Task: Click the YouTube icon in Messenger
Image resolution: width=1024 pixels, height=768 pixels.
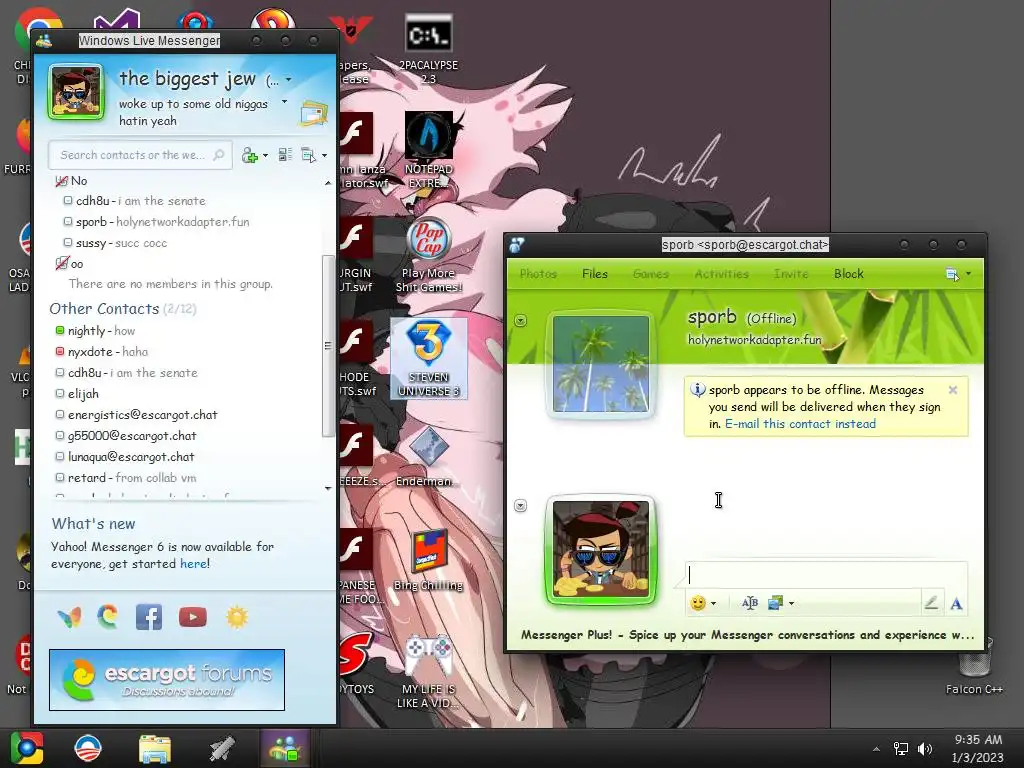Action: pos(193,617)
